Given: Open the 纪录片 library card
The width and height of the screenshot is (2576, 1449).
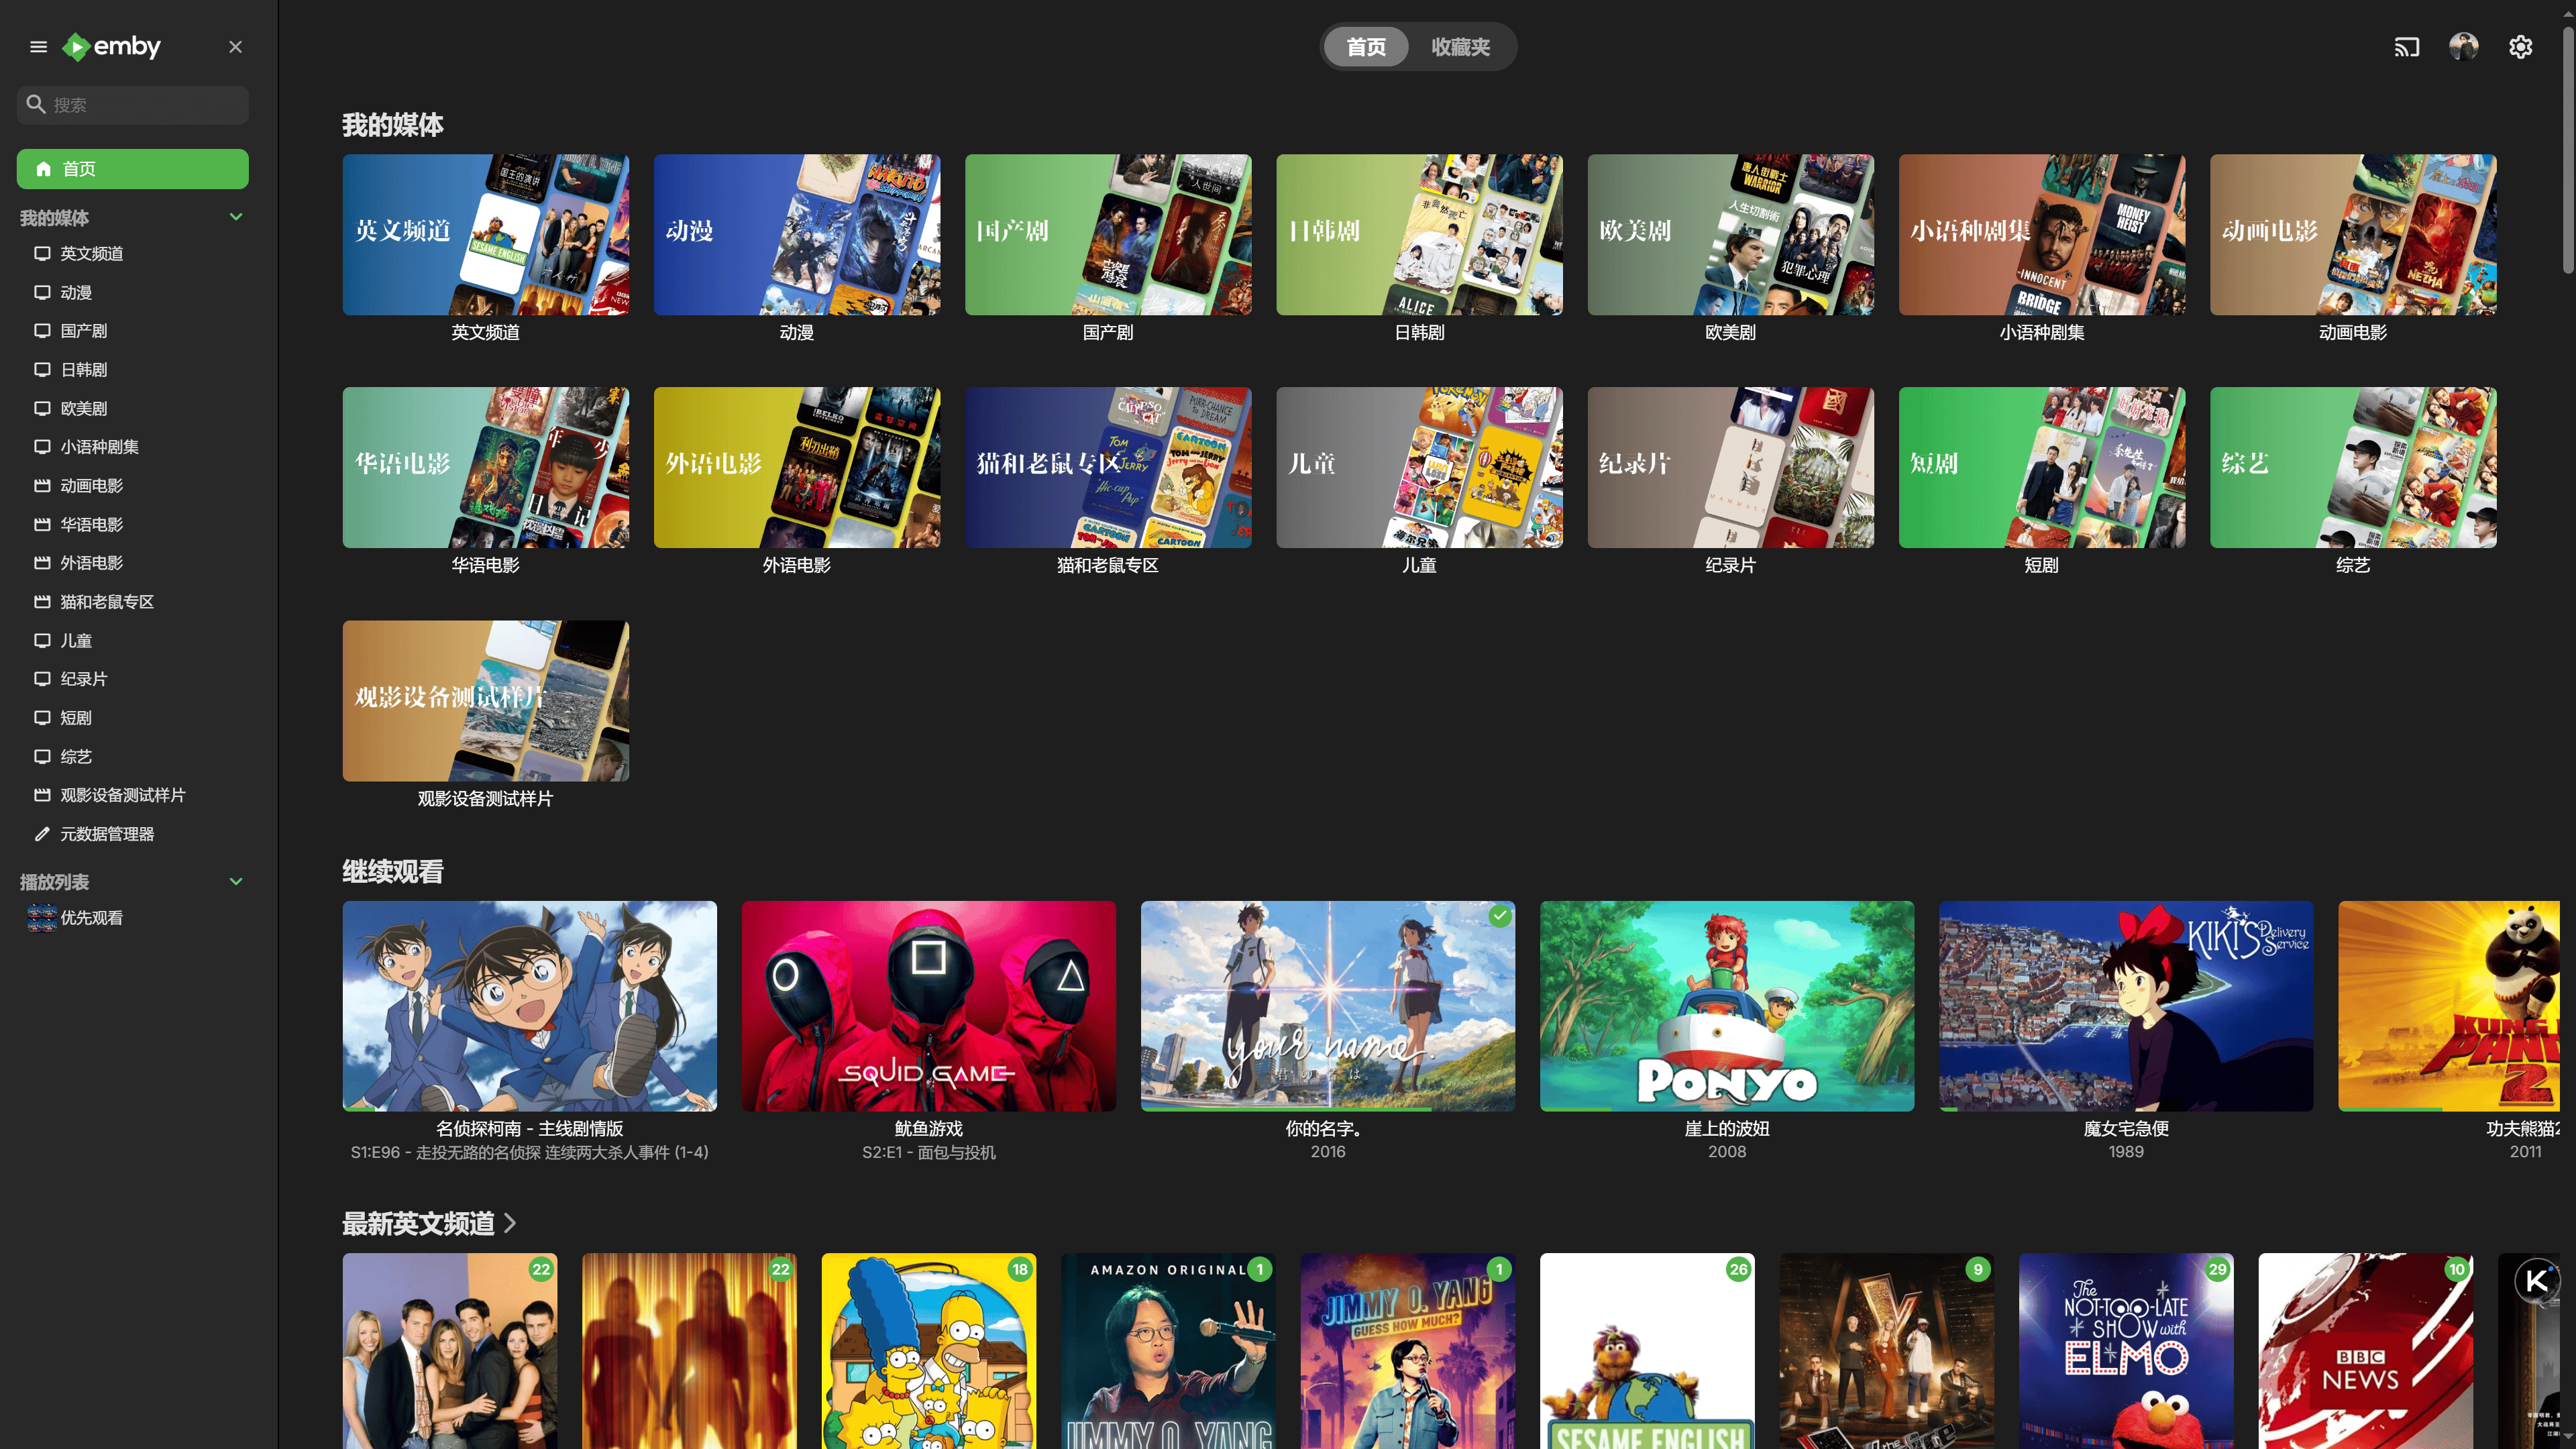Looking at the screenshot, I should coord(1730,467).
